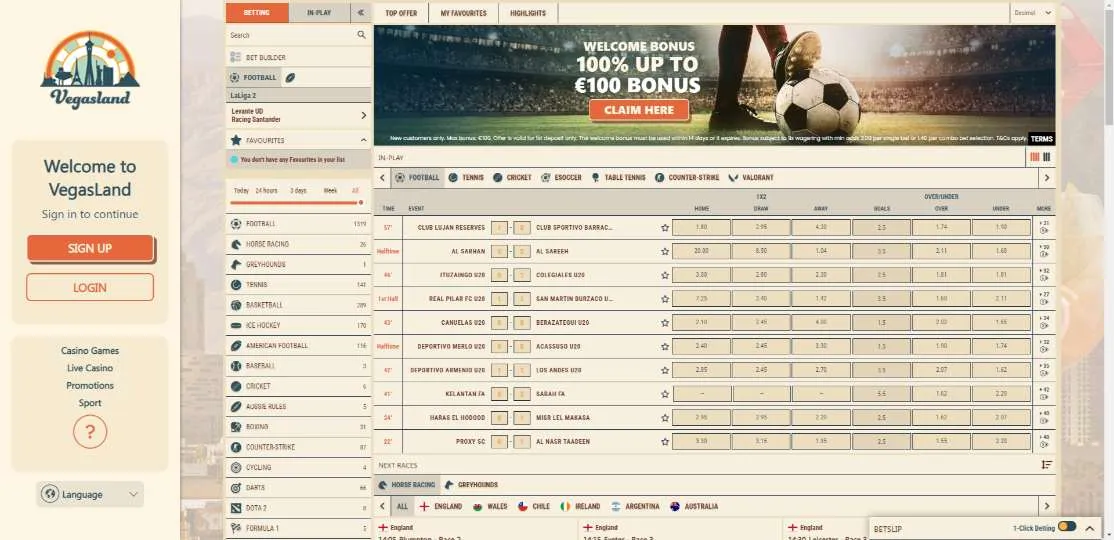The width and height of the screenshot is (1114, 540).
Task: Show more in-play sports with right arrow
Action: [x=1047, y=178]
